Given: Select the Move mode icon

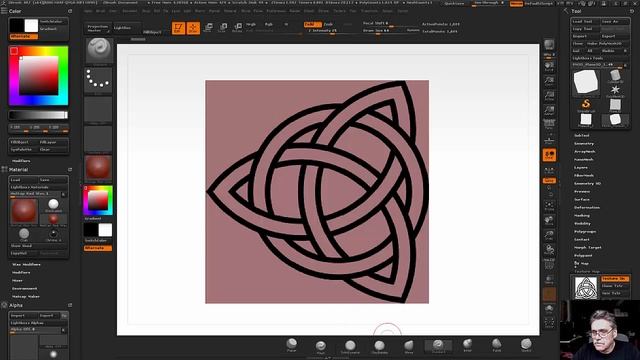Looking at the screenshot, I should 208,28.
